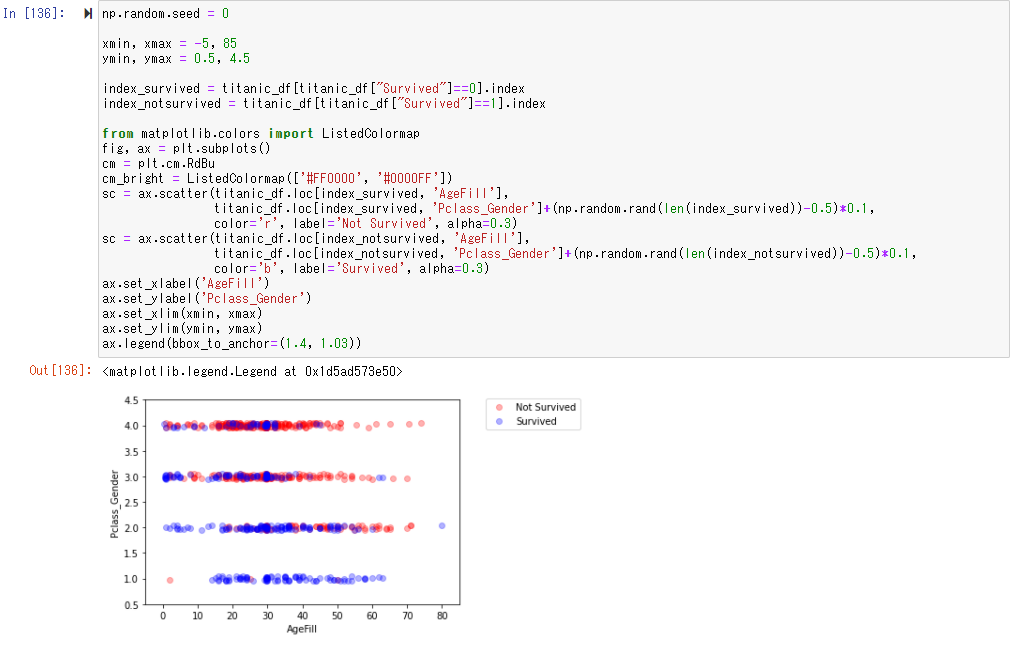
Task: Click the cm_bright ListedColormap line
Action: click(x=278, y=179)
